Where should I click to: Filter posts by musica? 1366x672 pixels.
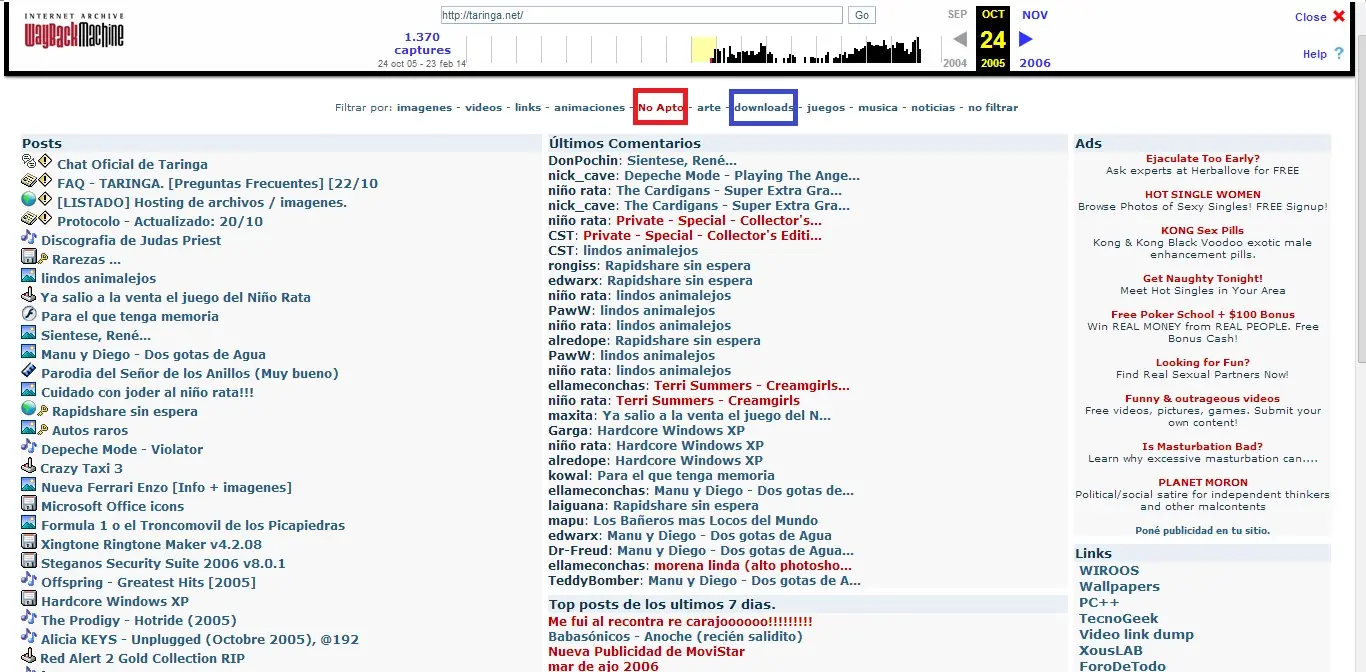(x=878, y=107)
